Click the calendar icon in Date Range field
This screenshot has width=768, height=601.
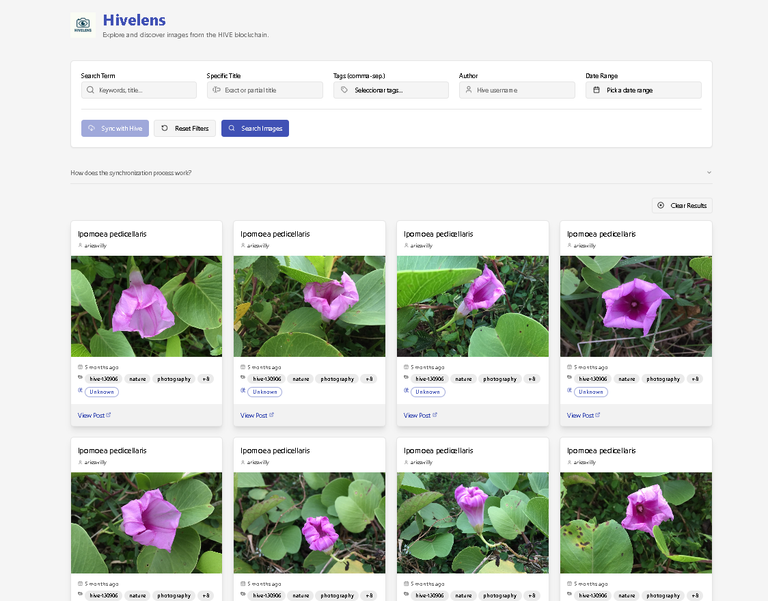596,90
